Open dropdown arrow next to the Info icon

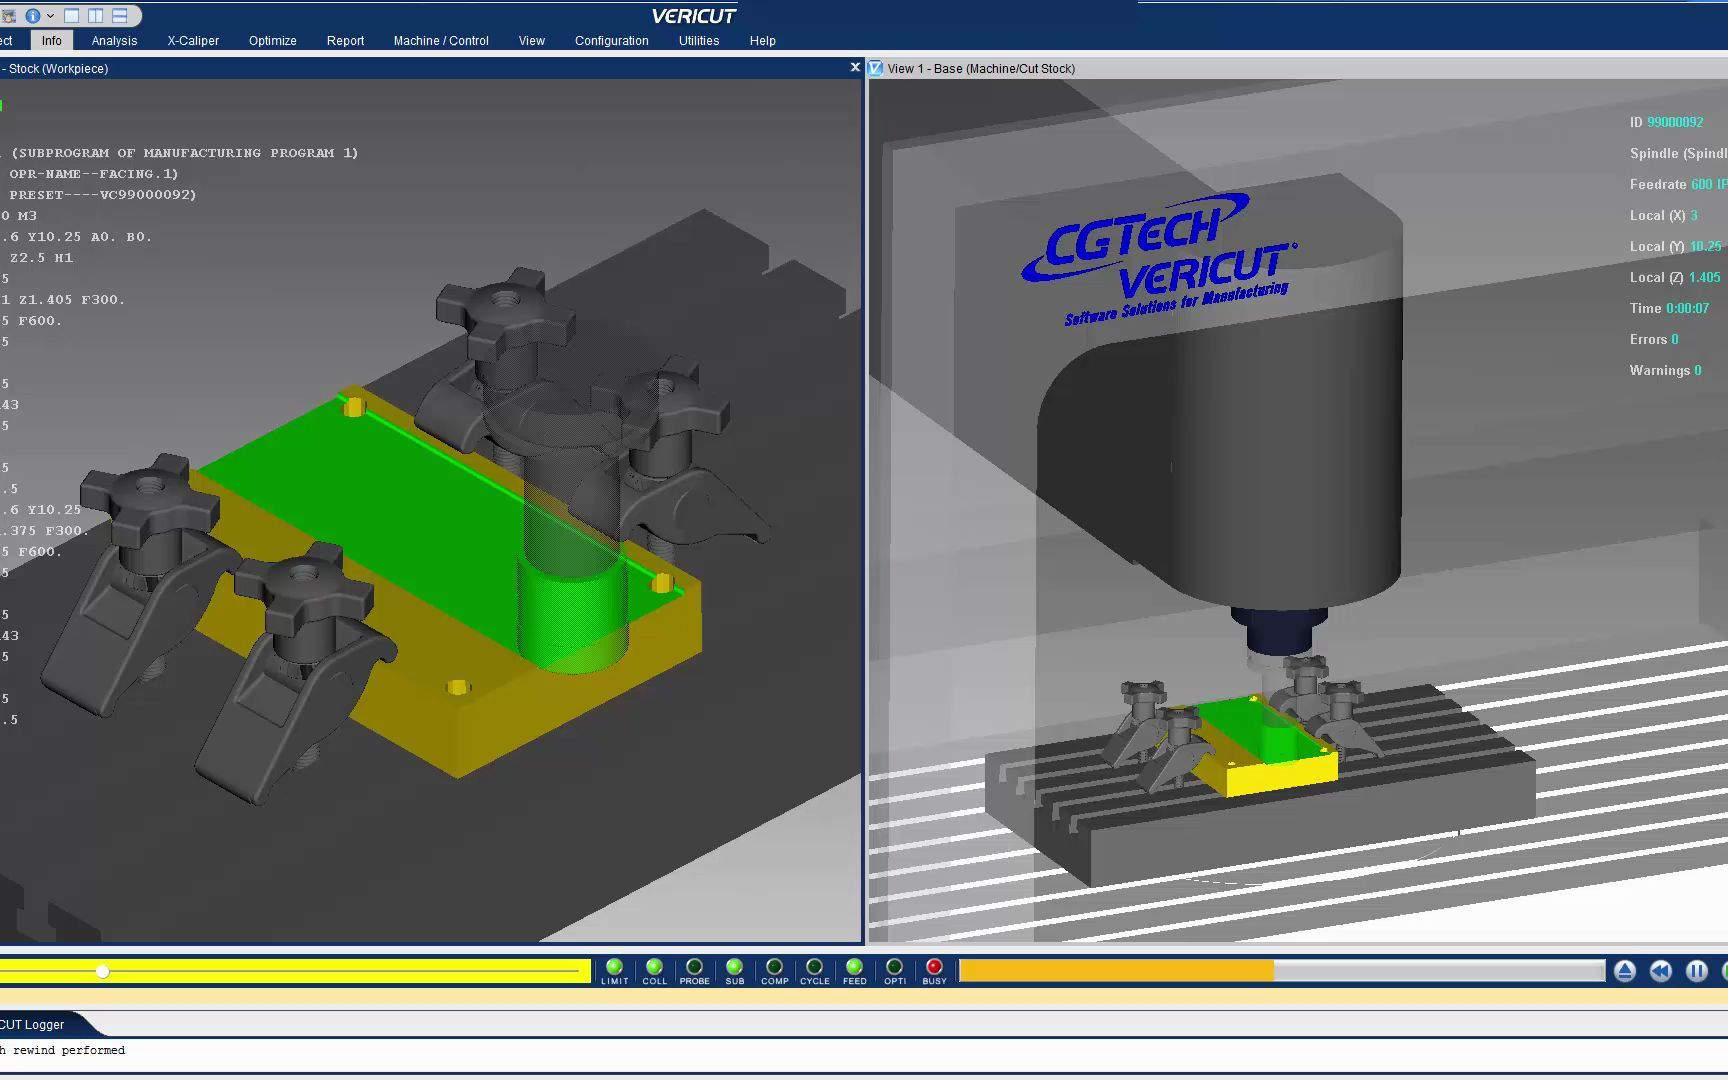pyautogui.click(x=50, y=16)
